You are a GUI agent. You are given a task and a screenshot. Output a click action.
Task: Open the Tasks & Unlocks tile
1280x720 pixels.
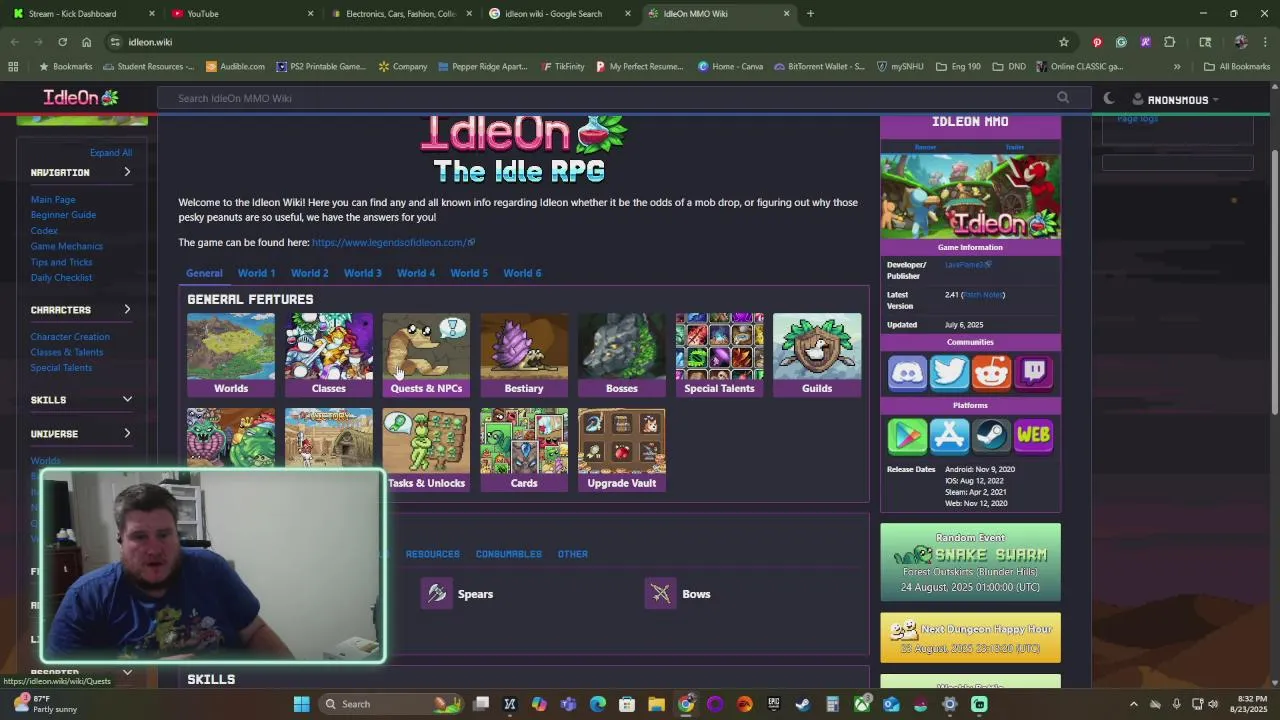(x=426, y=450)
